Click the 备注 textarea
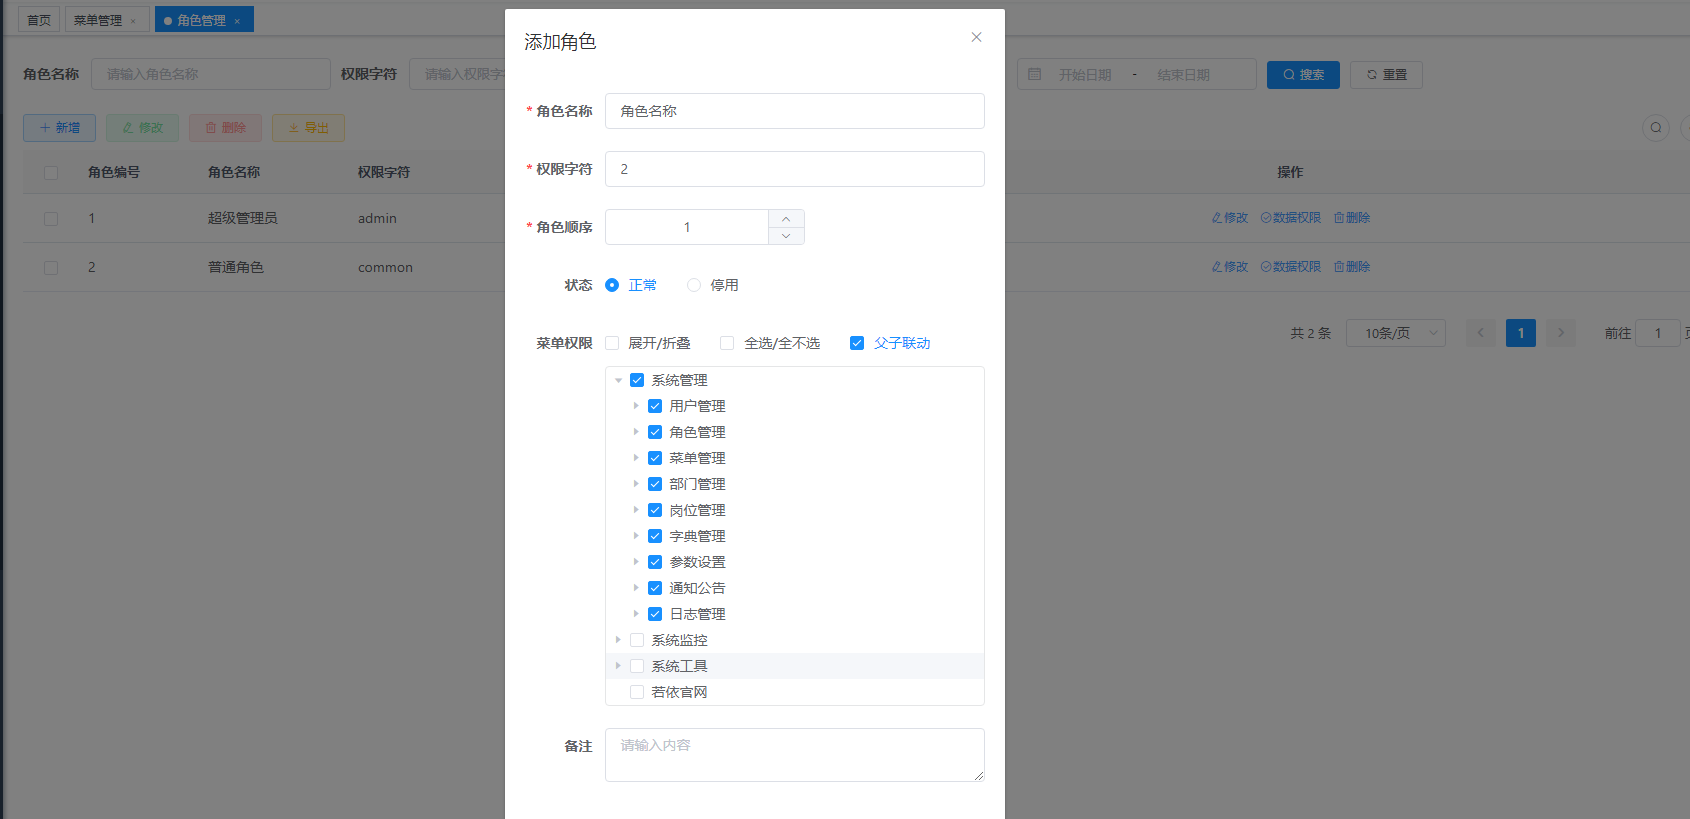1690x819 pixels. (795, 755)
